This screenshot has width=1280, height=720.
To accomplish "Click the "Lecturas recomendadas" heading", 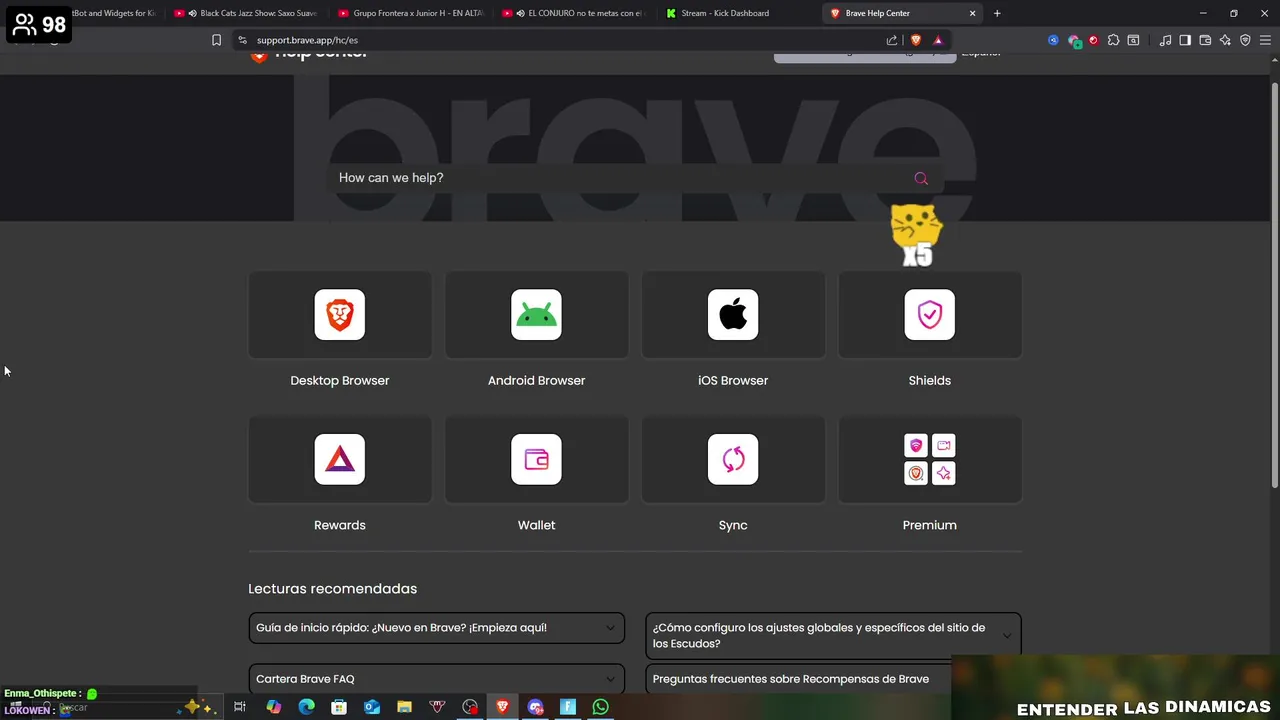I will click(333, 589).
